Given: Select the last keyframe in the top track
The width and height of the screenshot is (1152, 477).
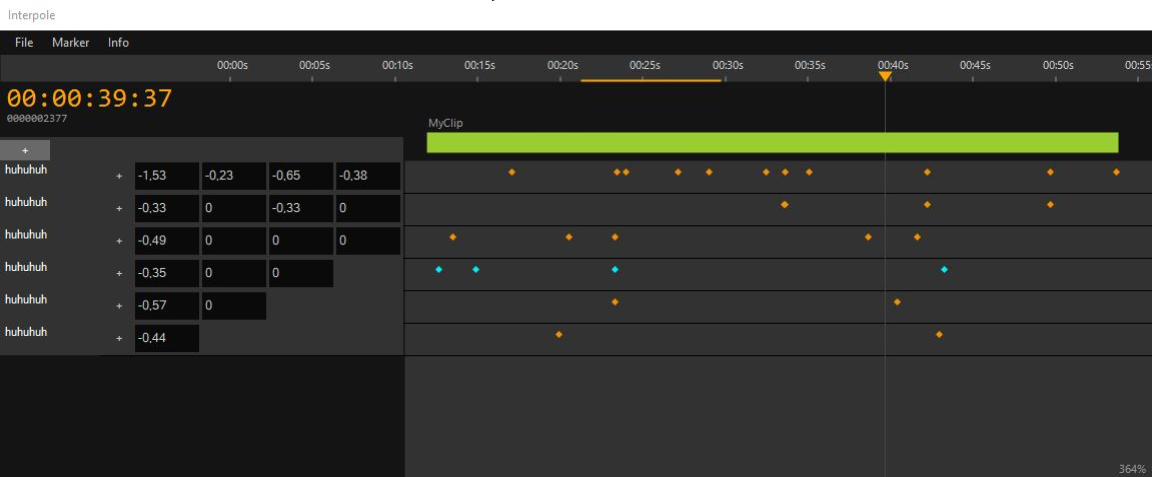Looking at the screenshot, I should (x=1116, y=172).
